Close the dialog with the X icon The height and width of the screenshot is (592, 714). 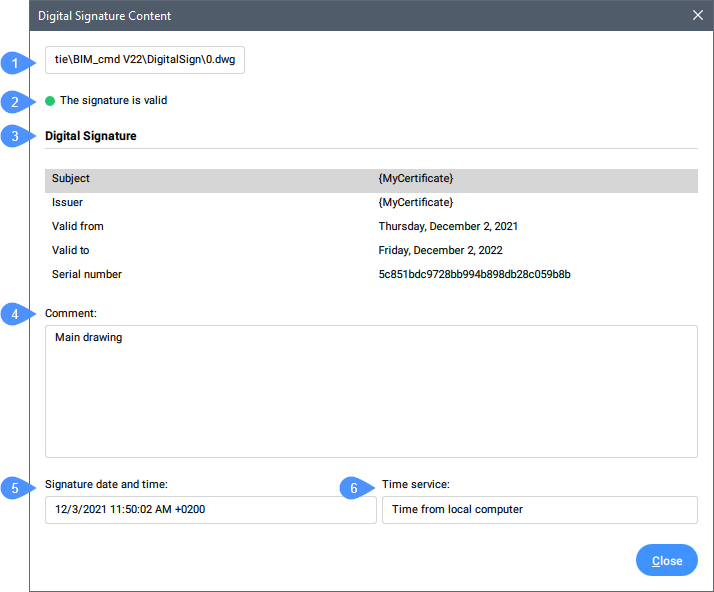[x=698, y=15]
